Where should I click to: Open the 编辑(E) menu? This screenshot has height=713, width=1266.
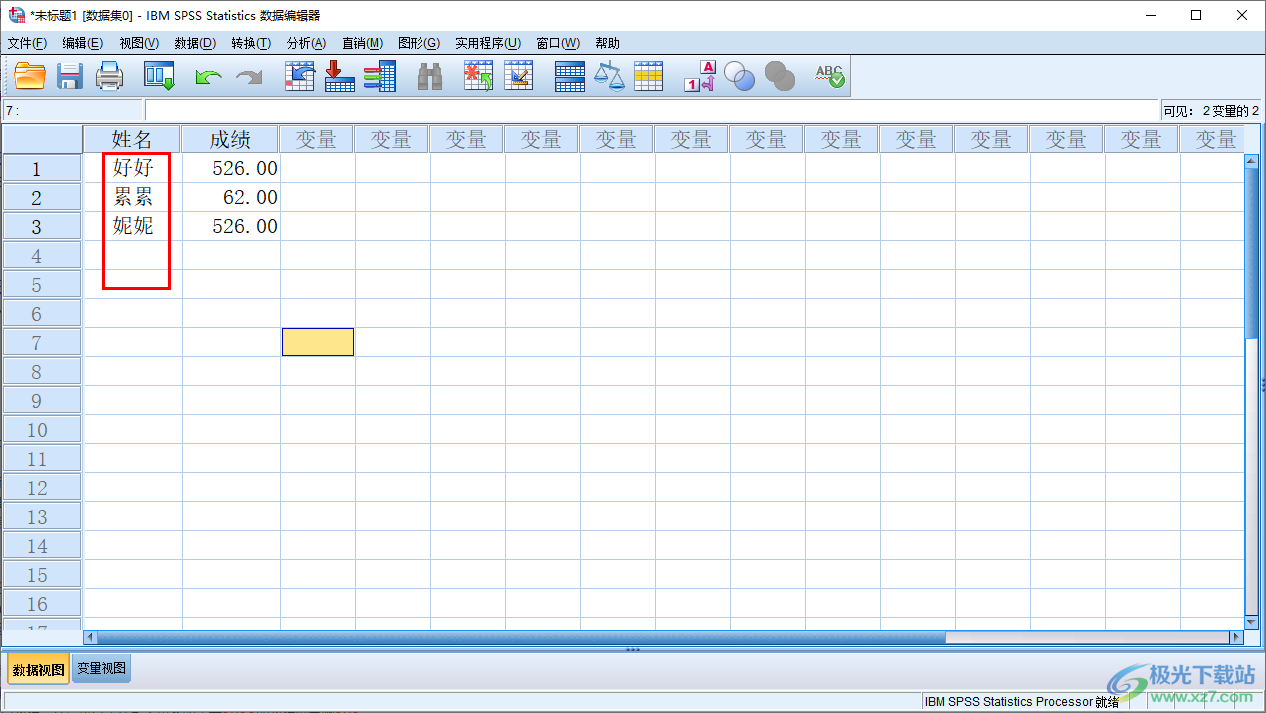[82, 43]
